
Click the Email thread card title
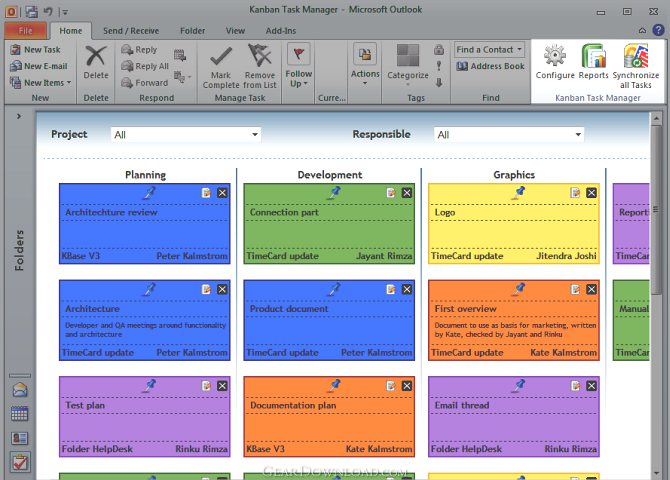462,405
